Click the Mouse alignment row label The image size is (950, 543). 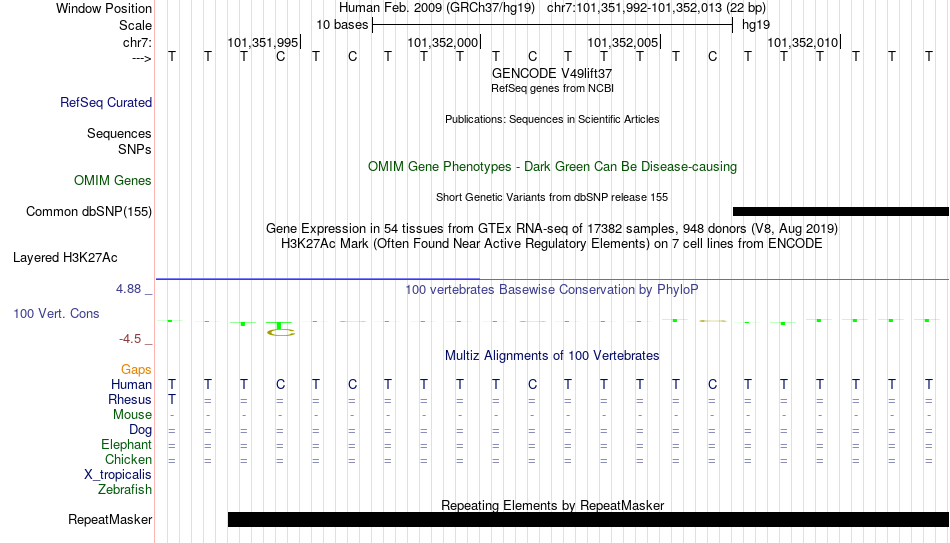(132, 415)
